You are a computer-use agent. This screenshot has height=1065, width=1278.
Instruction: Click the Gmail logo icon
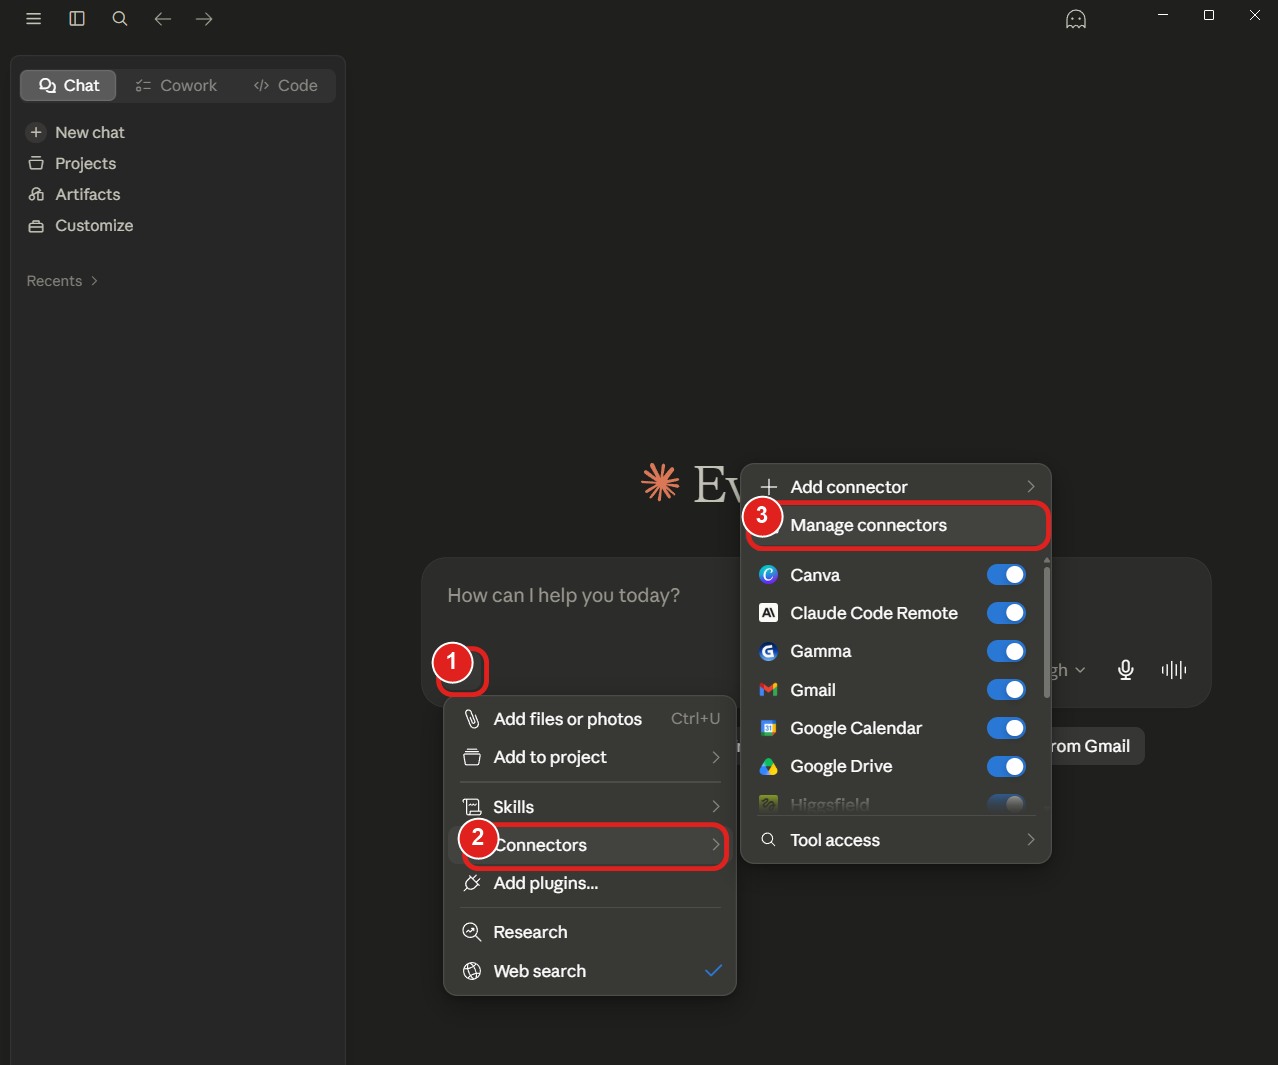point(768,690)
